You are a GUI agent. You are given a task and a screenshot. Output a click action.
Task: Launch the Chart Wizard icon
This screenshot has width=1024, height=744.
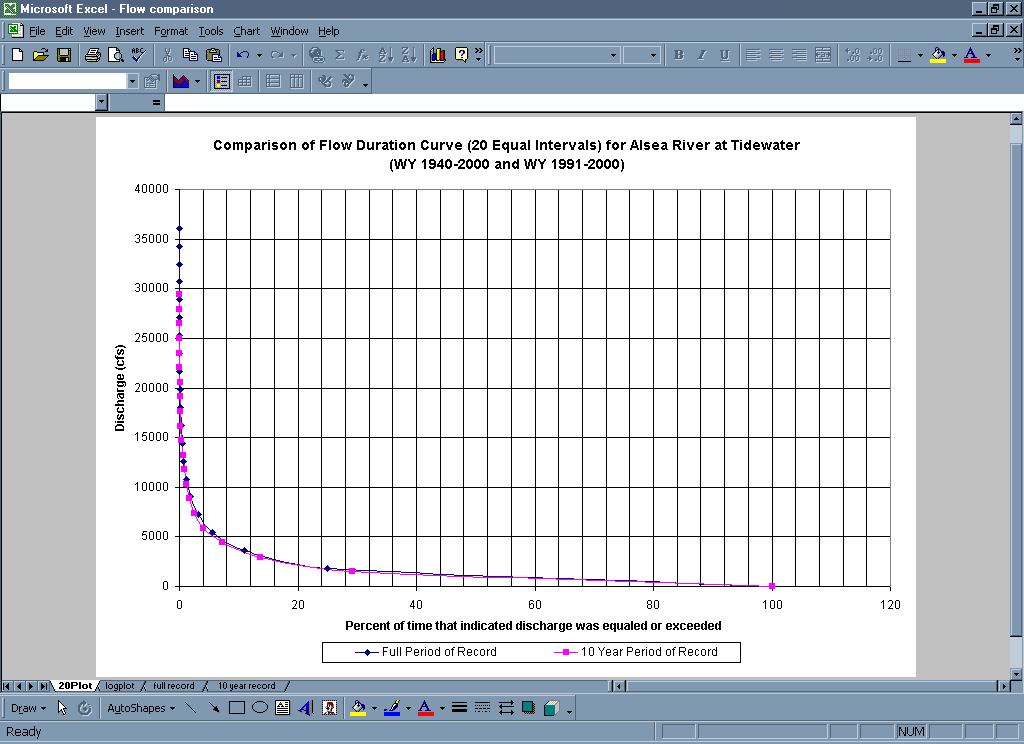click(x=437, y=55)
